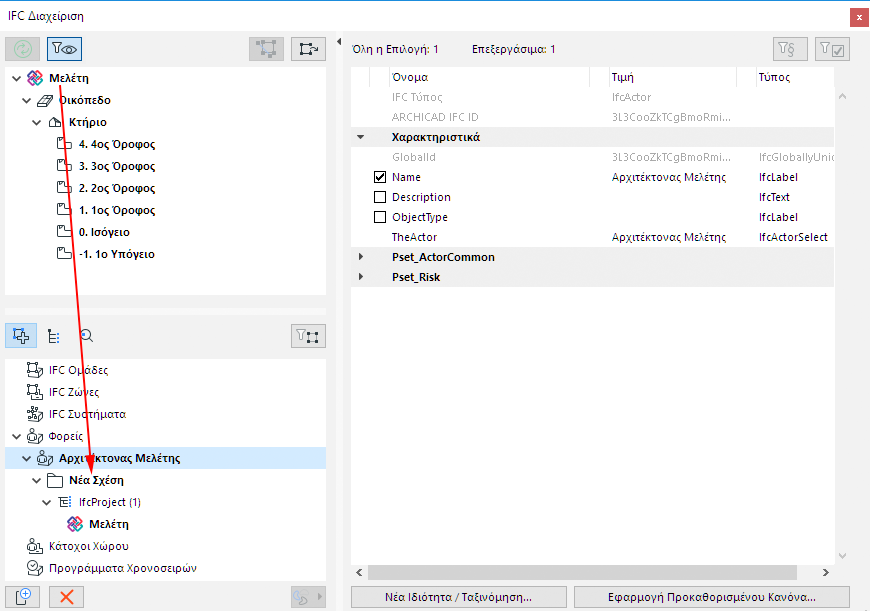Click the TheActor value cell
The height and width of the screenshot is (611, 870).
click(x=669, y=237)
